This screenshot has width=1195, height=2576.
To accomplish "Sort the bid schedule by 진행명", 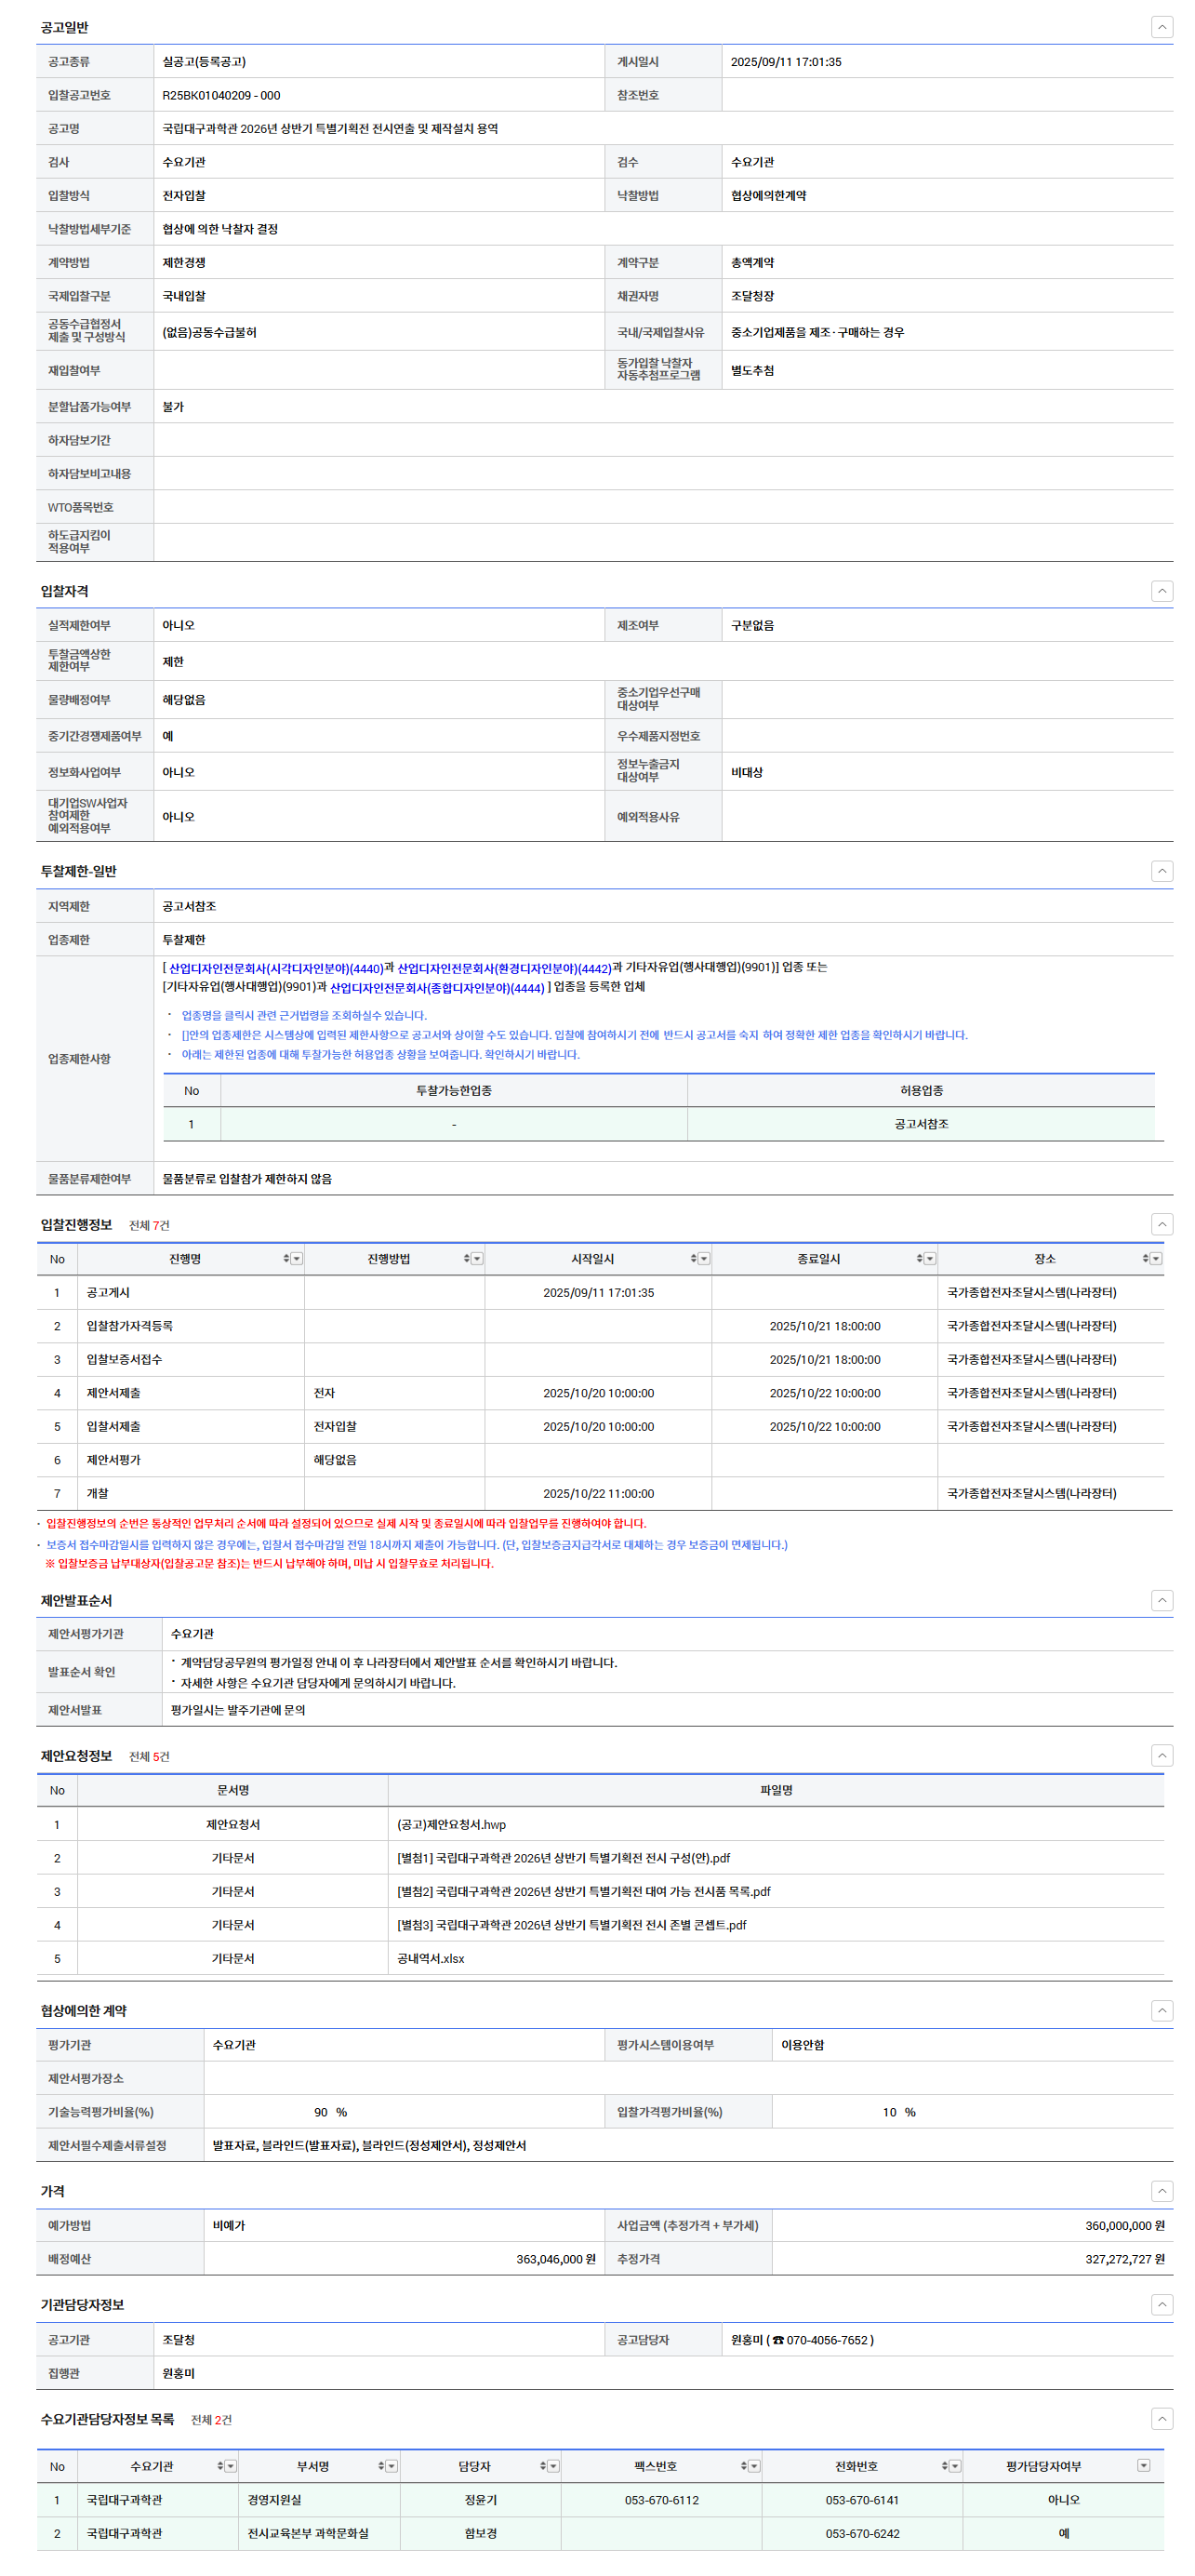I will pyautogui.click(x=286, y=1259).
